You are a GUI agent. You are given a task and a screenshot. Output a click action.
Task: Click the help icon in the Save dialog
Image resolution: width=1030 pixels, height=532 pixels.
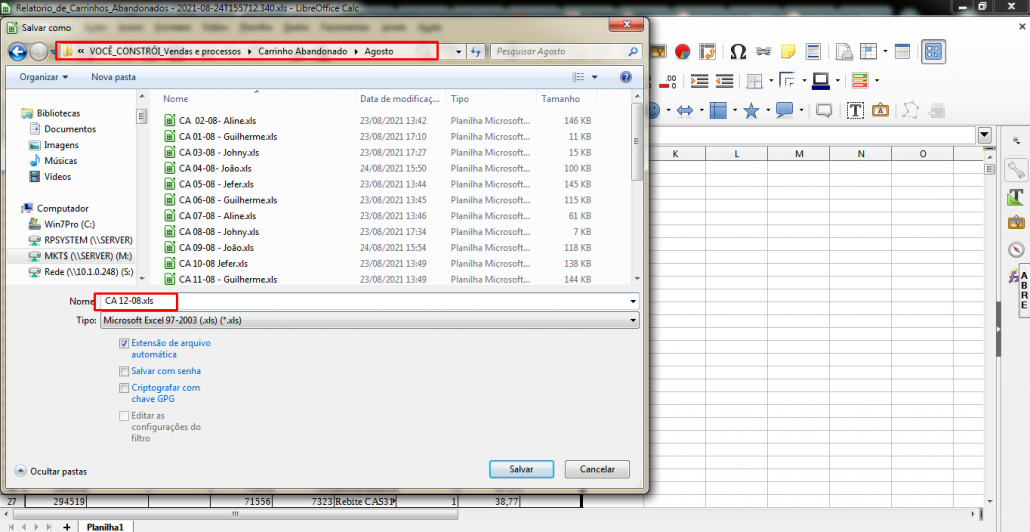tap(626, 76)
